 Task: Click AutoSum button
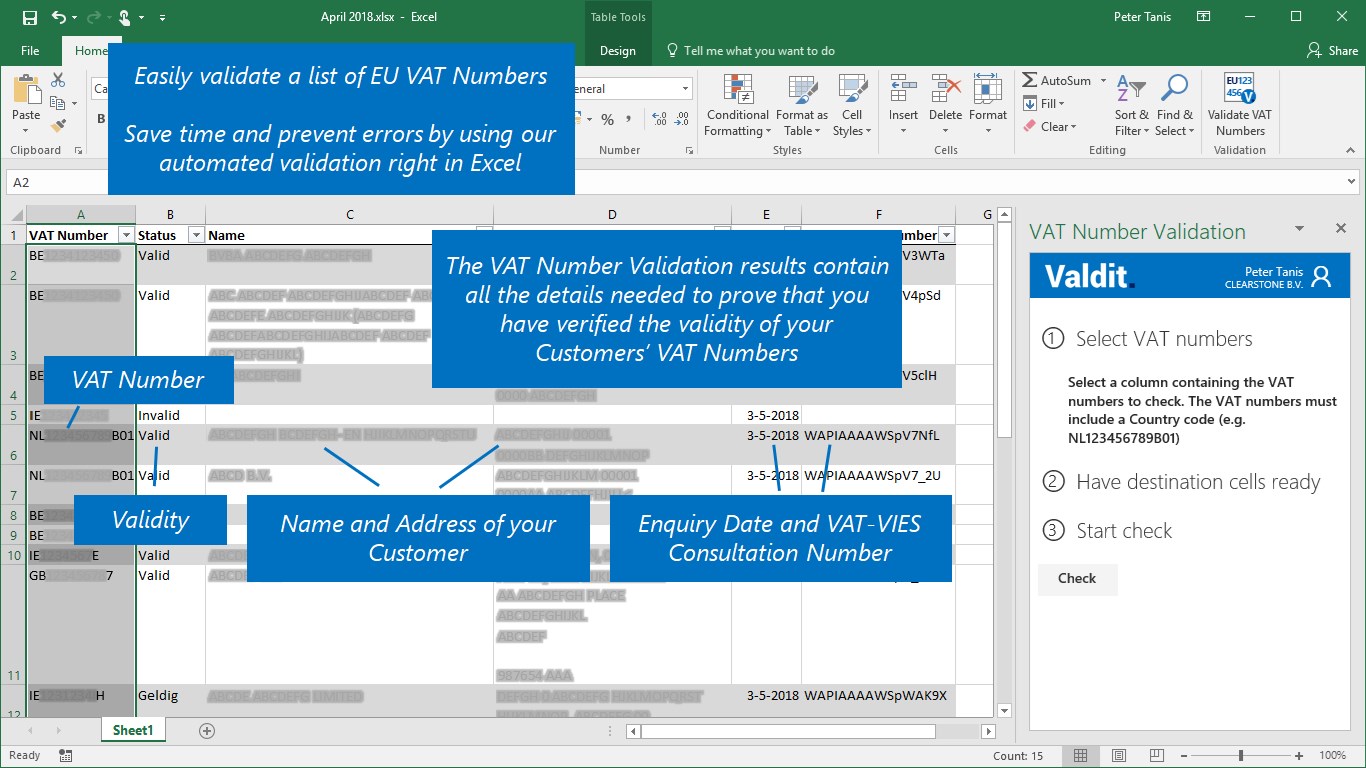[x=1057, y=81]
